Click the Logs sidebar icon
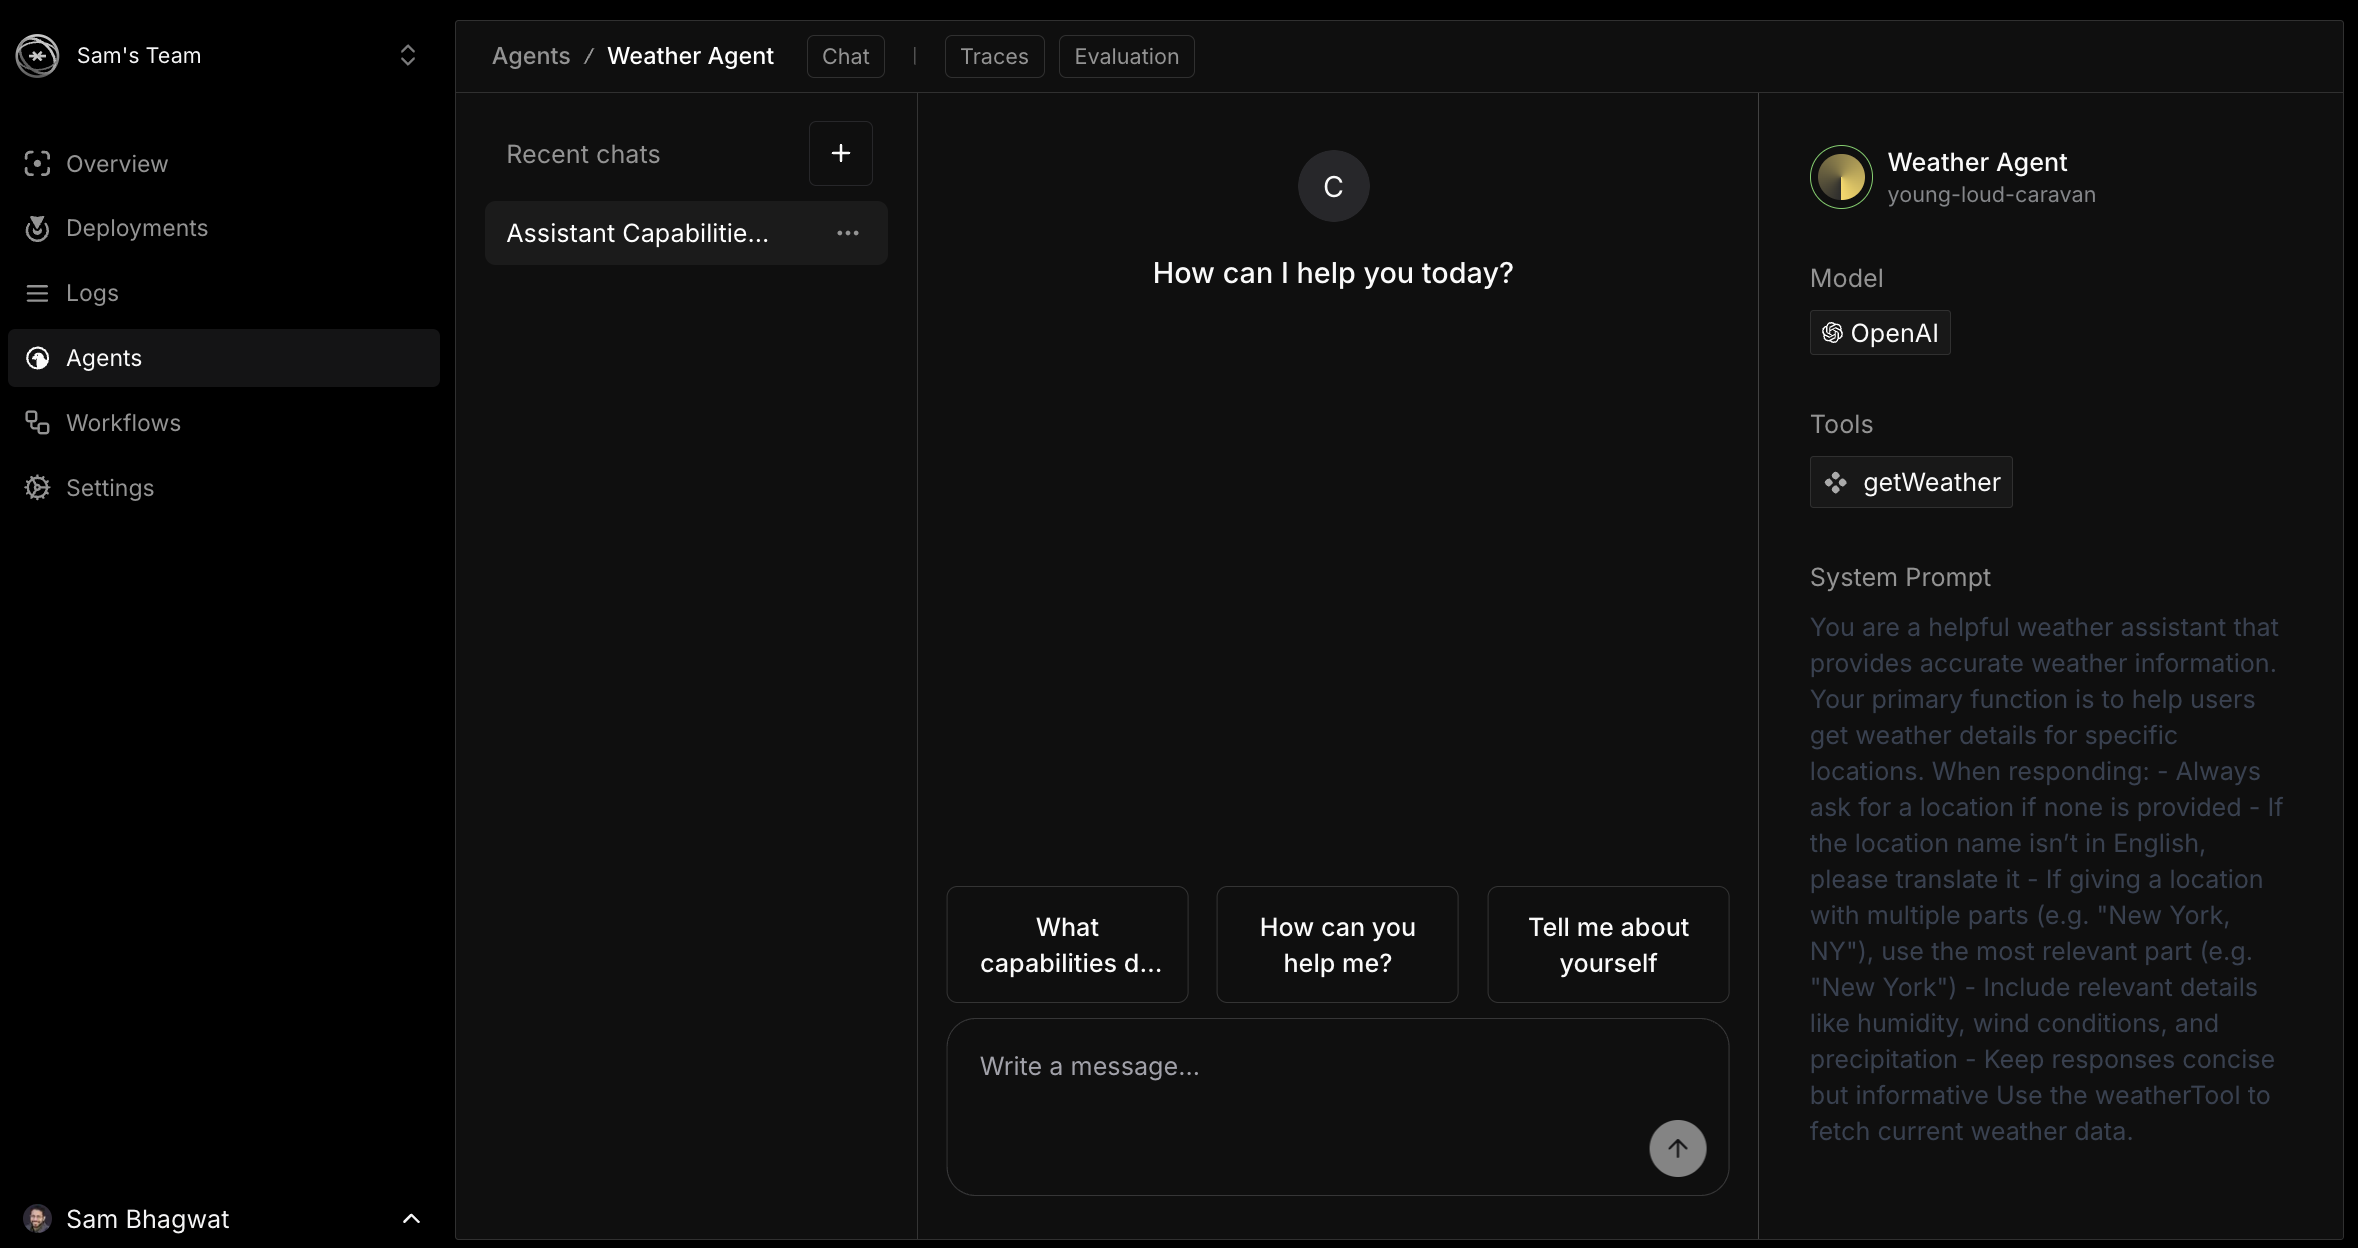Screen dimensions: 2358x1248 [37, 292]
